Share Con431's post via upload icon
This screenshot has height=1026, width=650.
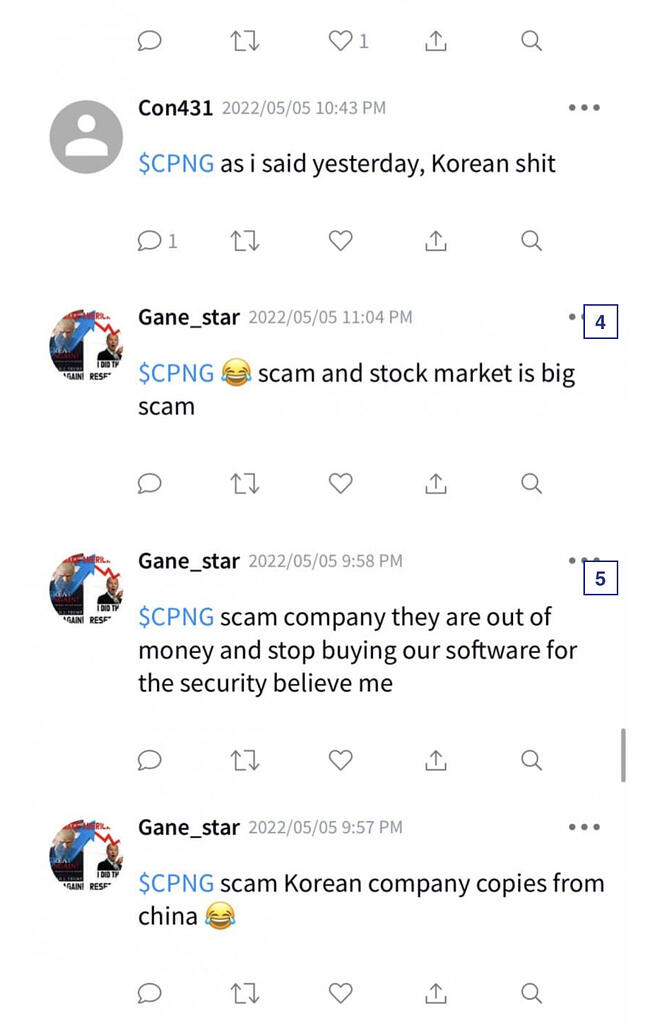(436, 241)
